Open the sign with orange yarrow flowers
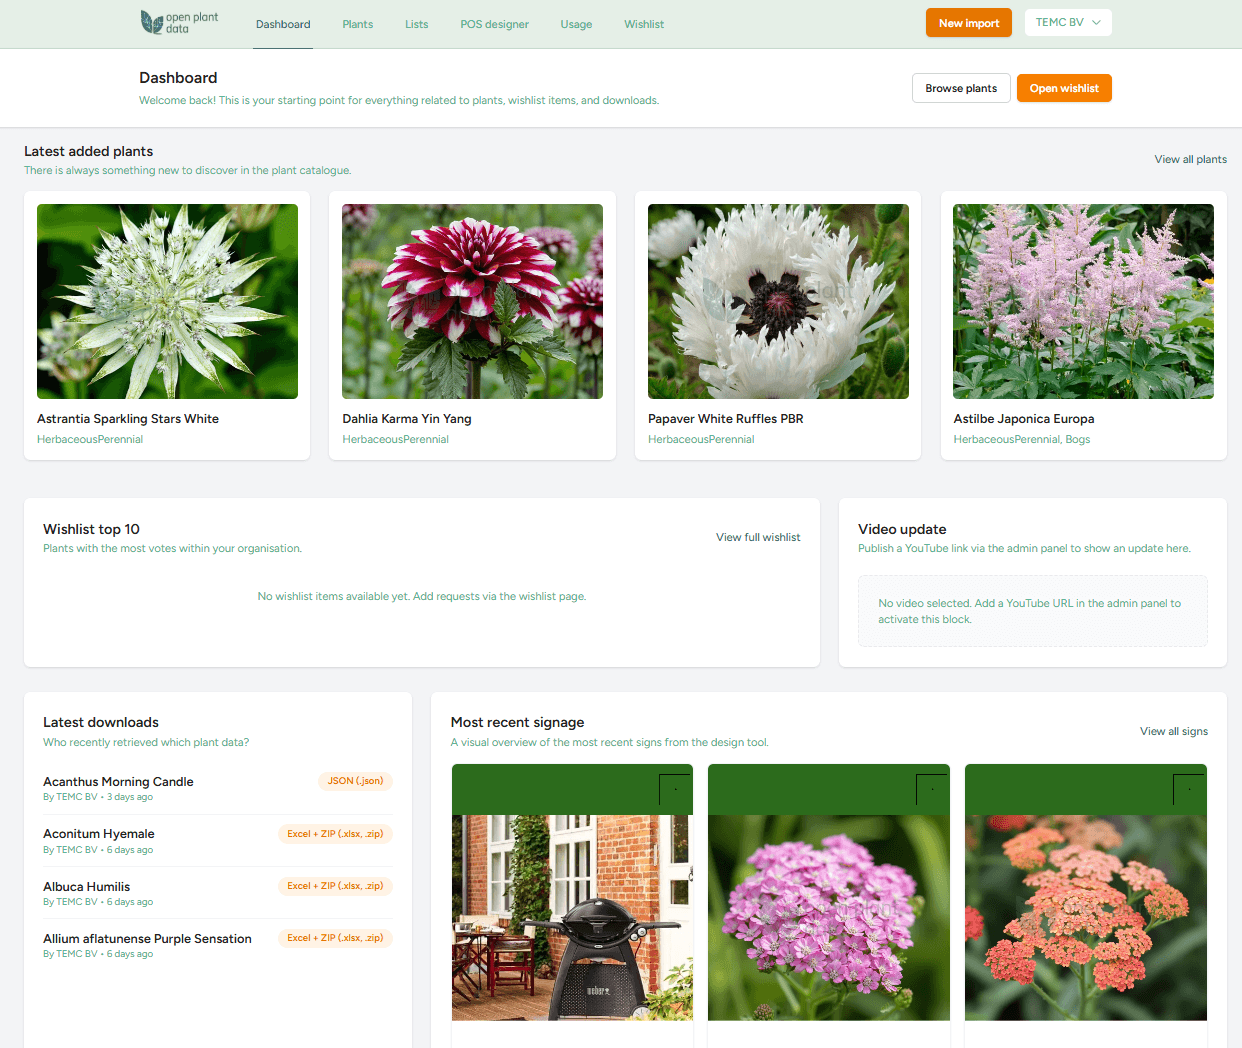This screenshot has height=1048, width=1242. coord(1086,905)
